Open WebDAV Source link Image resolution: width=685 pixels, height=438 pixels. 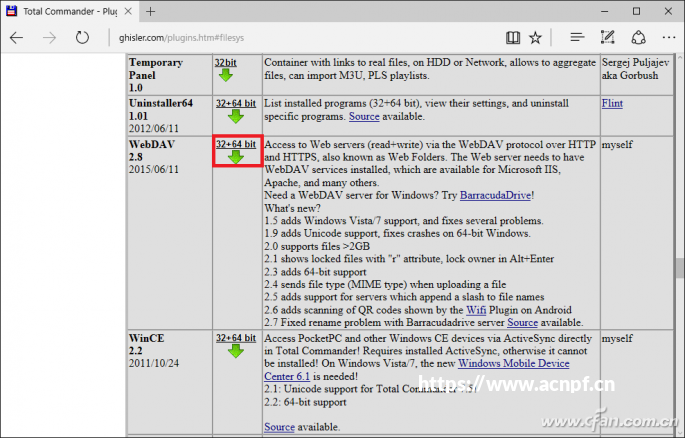[x=522, y=323]
